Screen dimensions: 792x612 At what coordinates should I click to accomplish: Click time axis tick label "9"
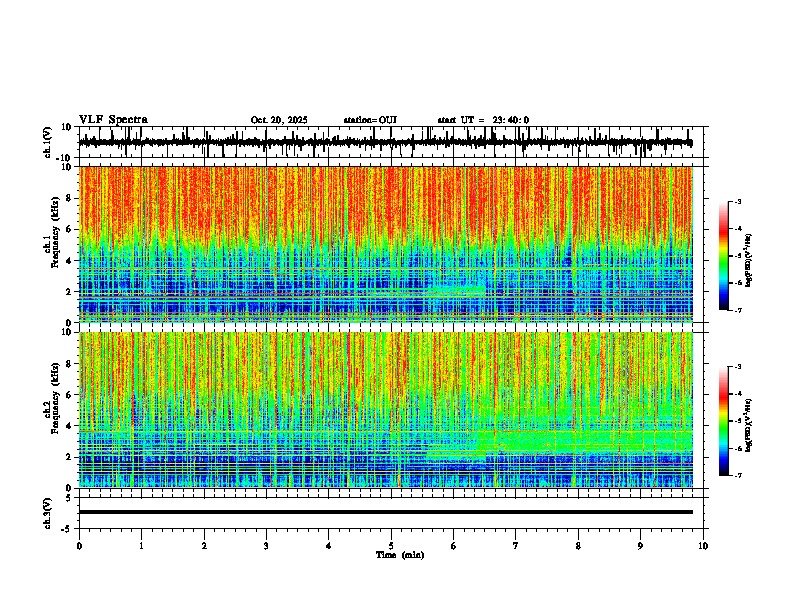(640, 546)
